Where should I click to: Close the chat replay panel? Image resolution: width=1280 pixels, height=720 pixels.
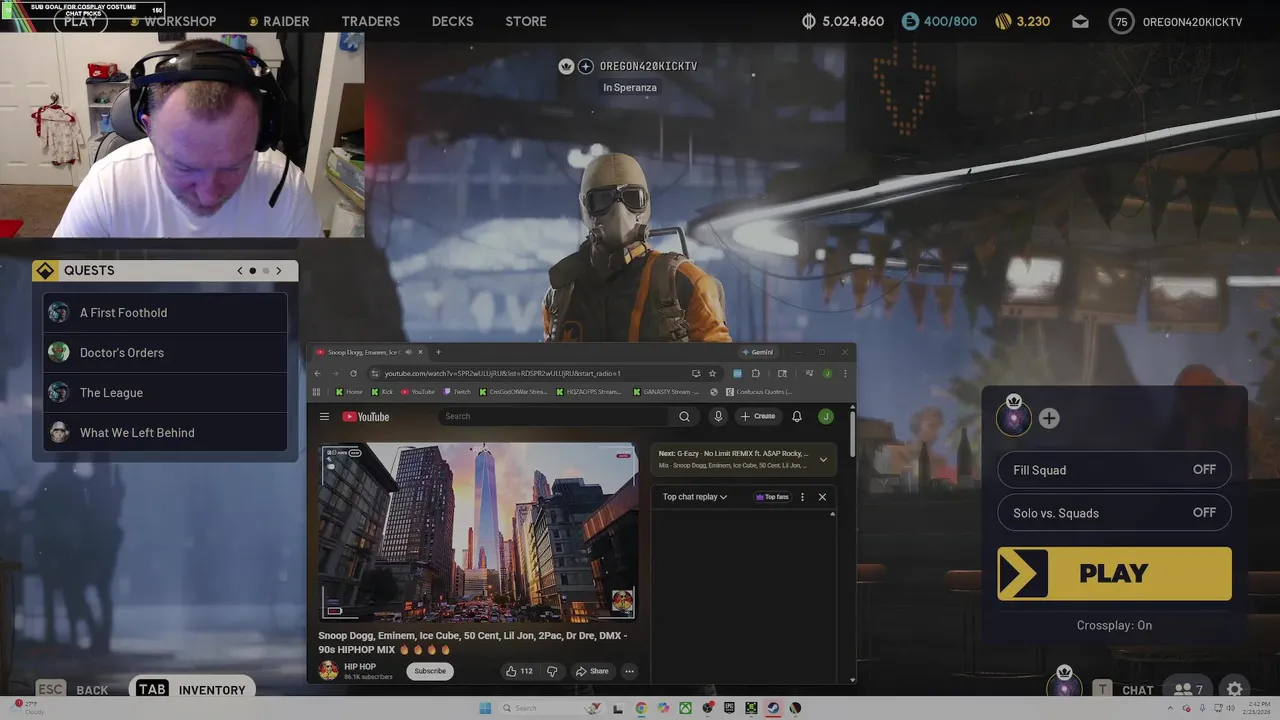(x=822, y=497)
